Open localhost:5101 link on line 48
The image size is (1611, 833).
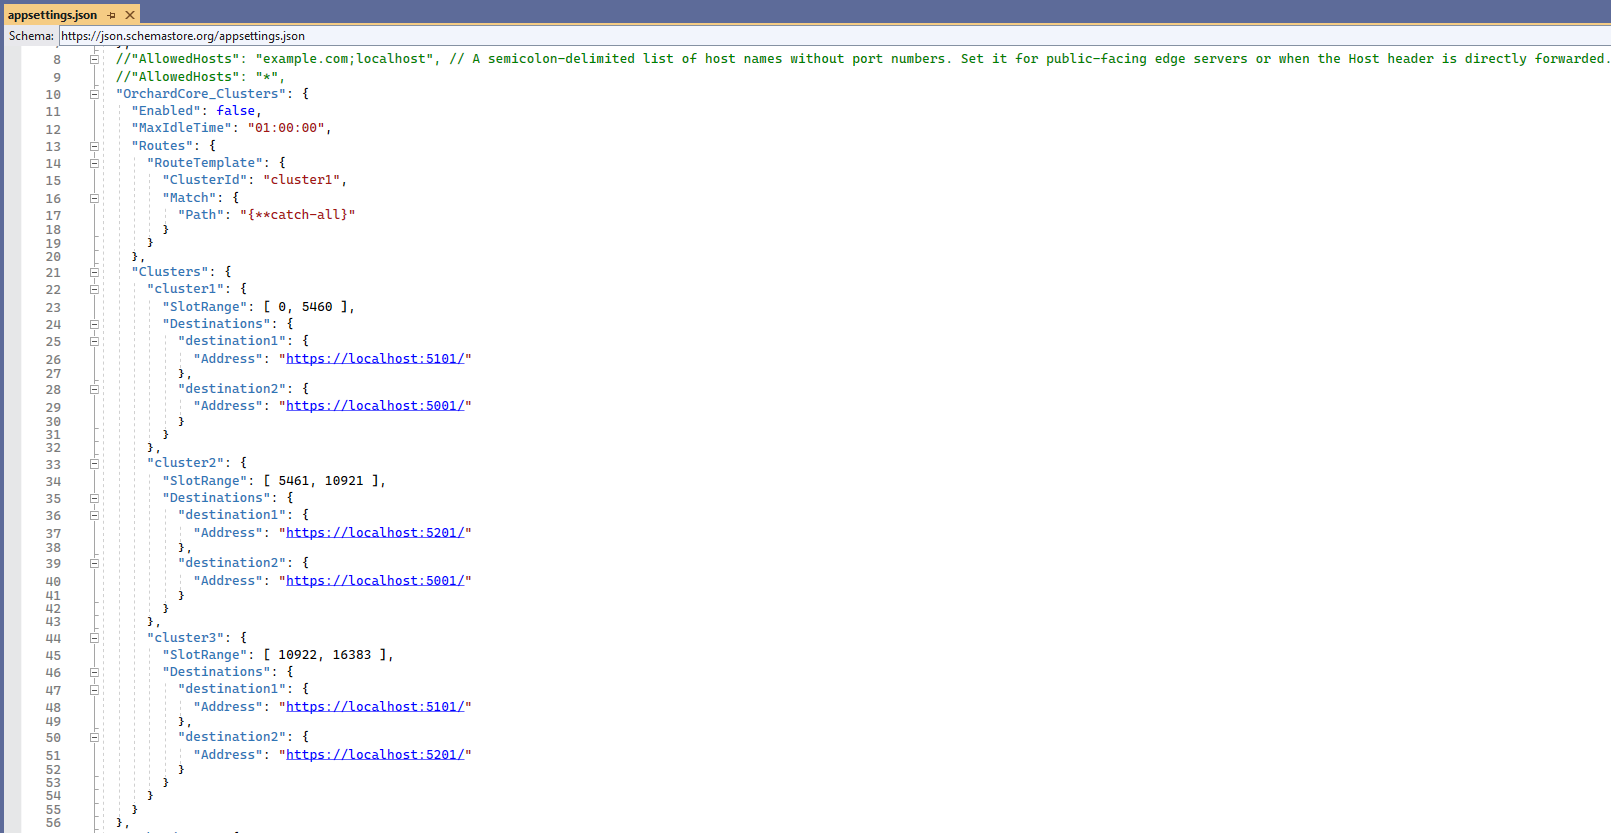click(x=375, y=707)
